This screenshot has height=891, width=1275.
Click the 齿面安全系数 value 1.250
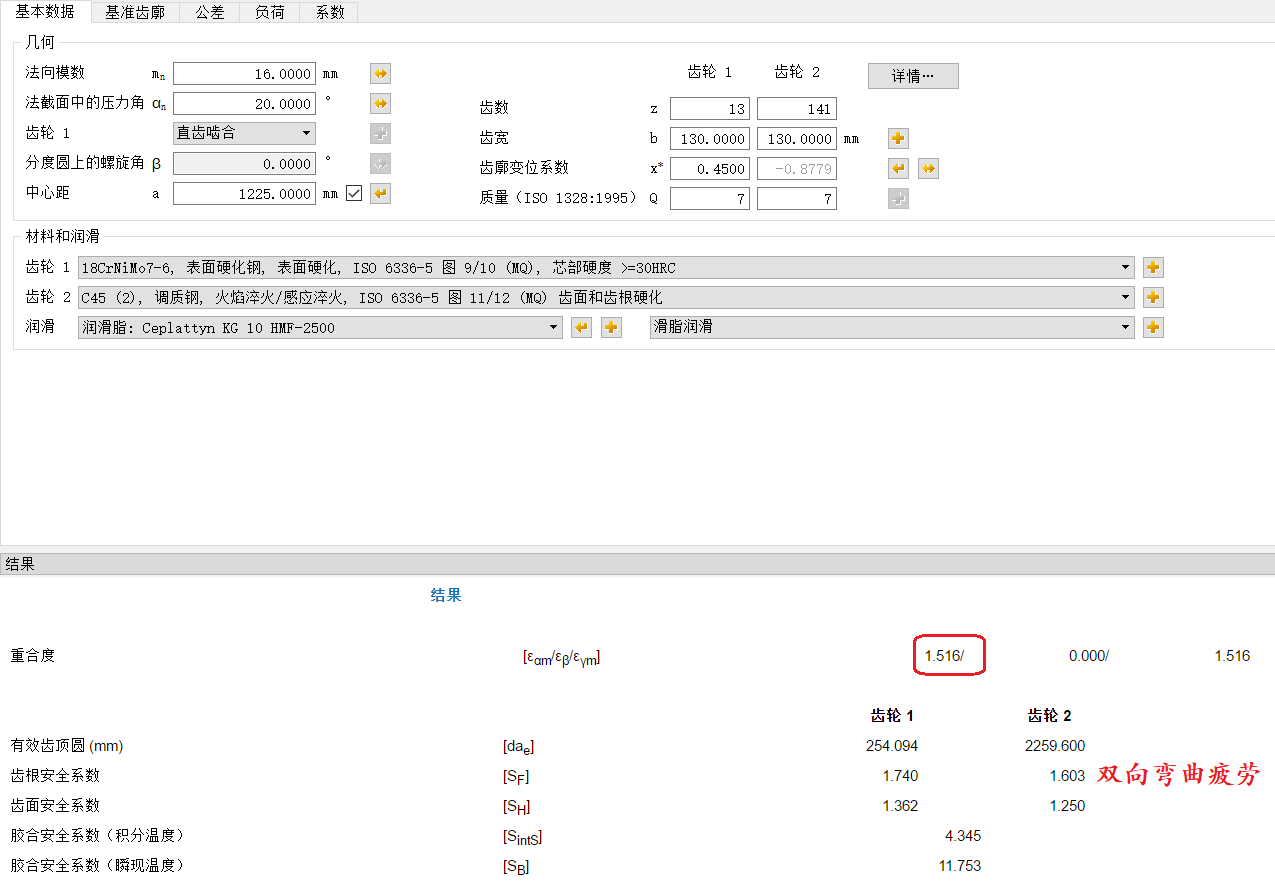coord(1067,806)
